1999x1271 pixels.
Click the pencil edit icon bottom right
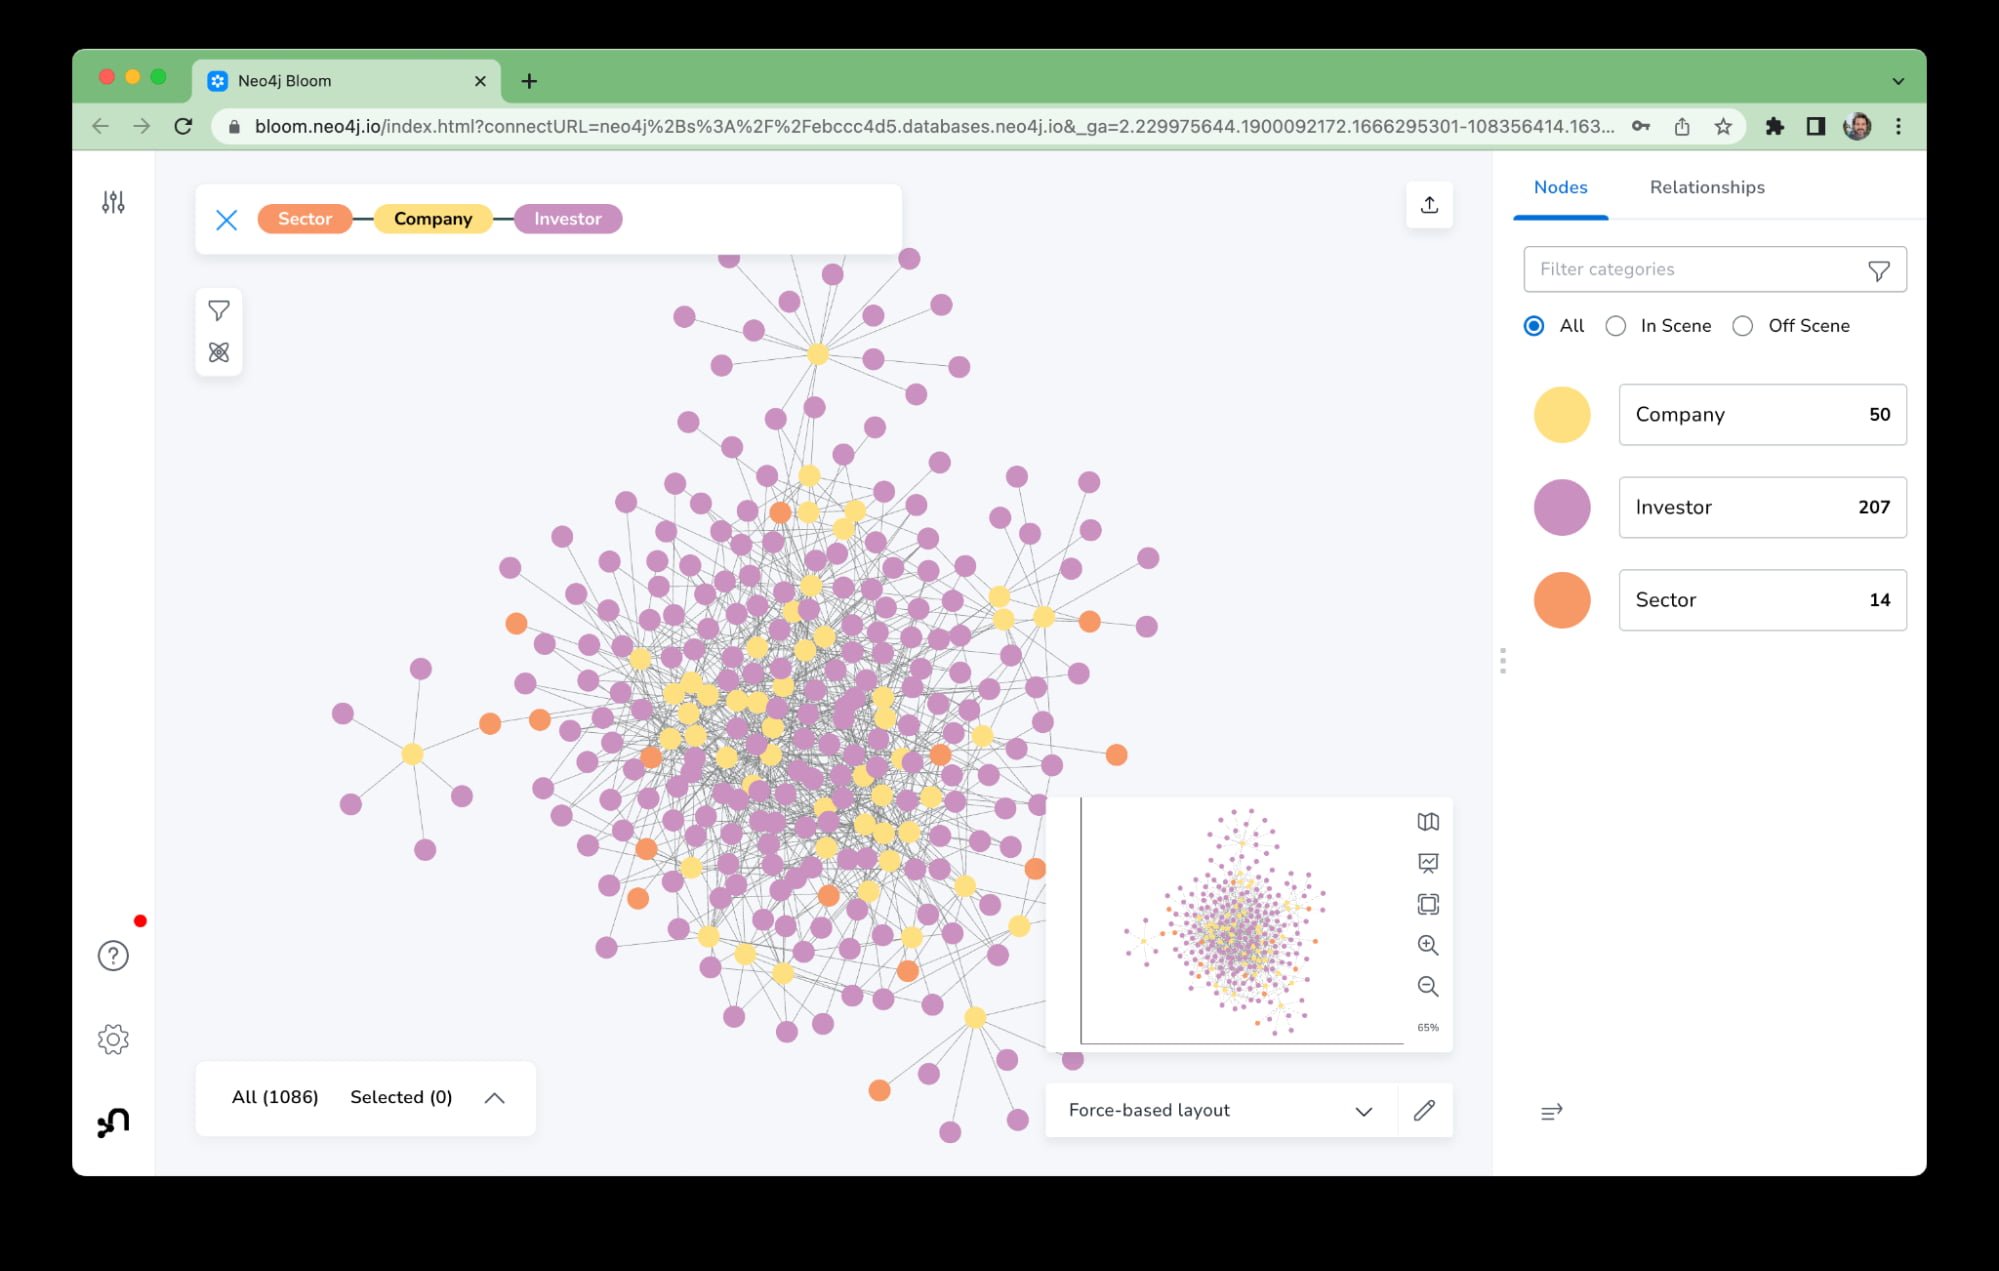click(x=1425, y=1111)
